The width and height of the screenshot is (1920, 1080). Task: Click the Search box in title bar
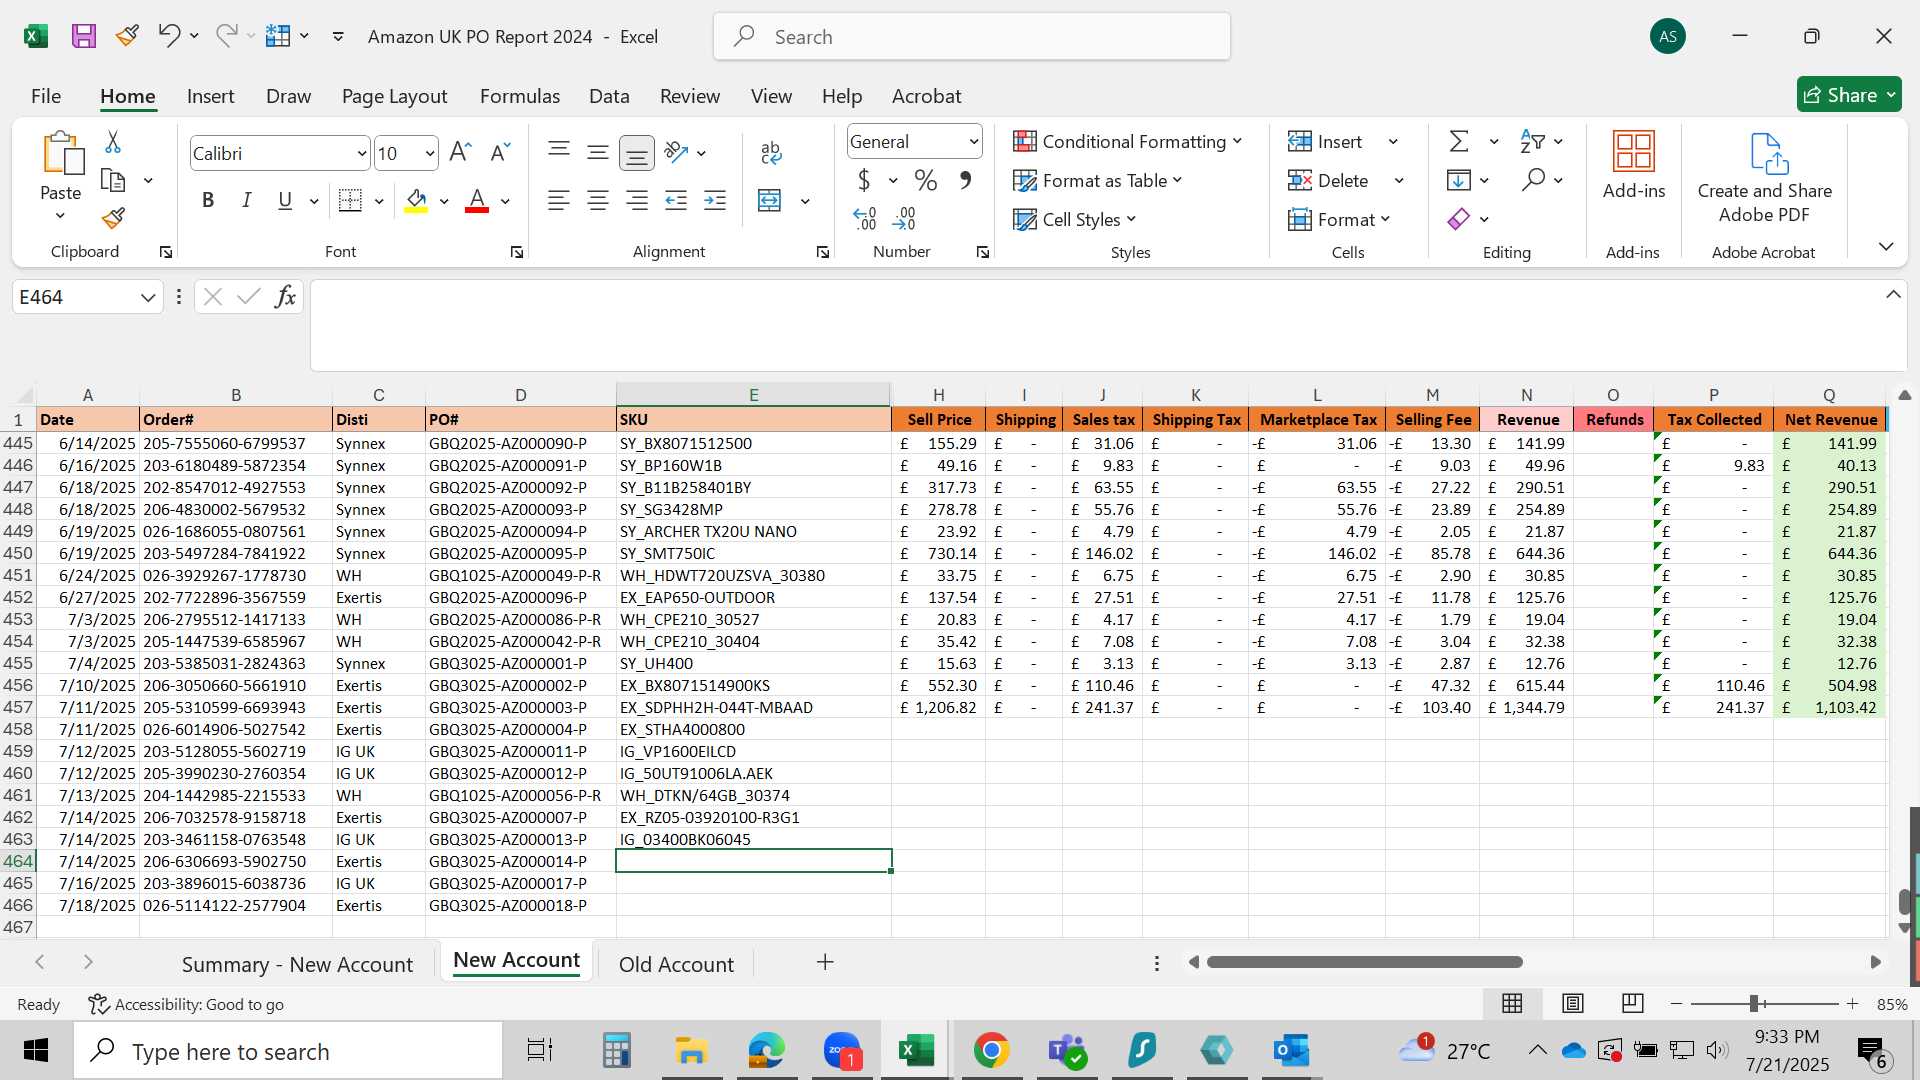coord(972,37)
